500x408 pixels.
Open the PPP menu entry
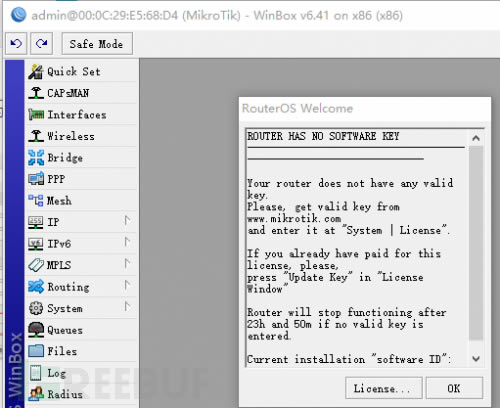[x=82, y=179]
